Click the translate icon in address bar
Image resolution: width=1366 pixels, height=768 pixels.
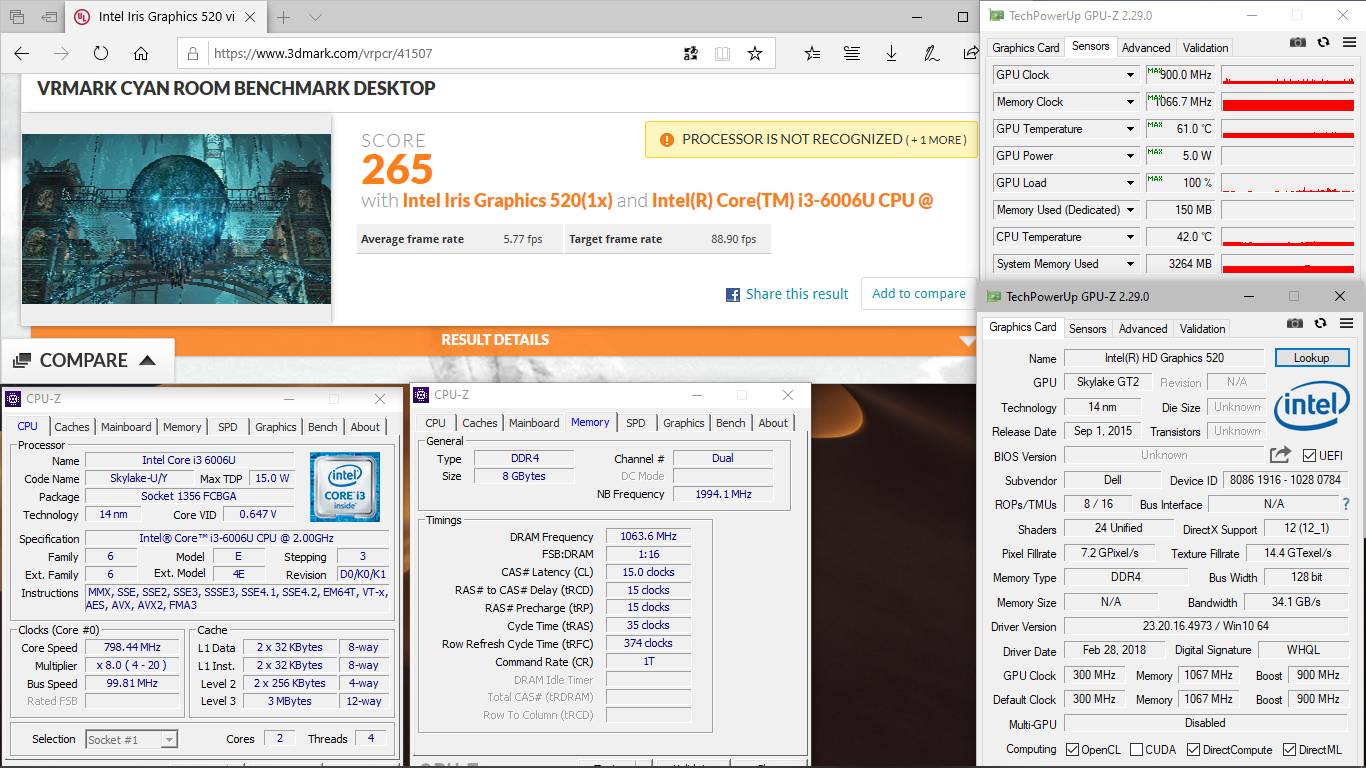(690, 53)
